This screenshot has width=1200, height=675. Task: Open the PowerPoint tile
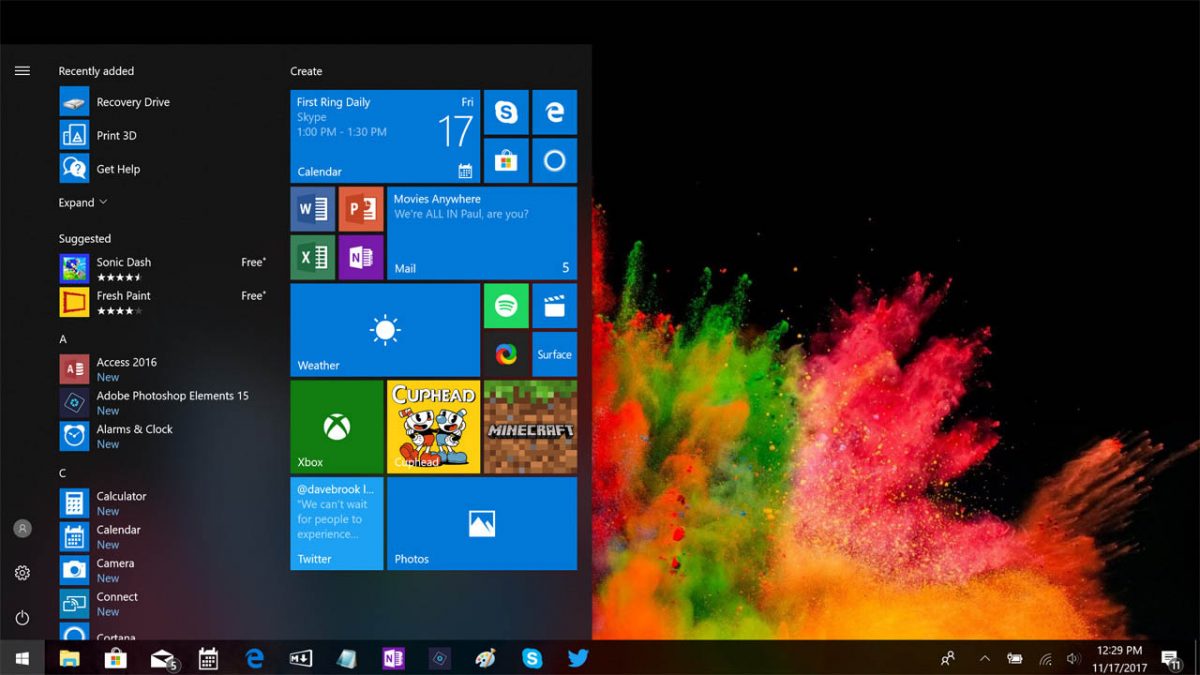(x=361, y=208)
